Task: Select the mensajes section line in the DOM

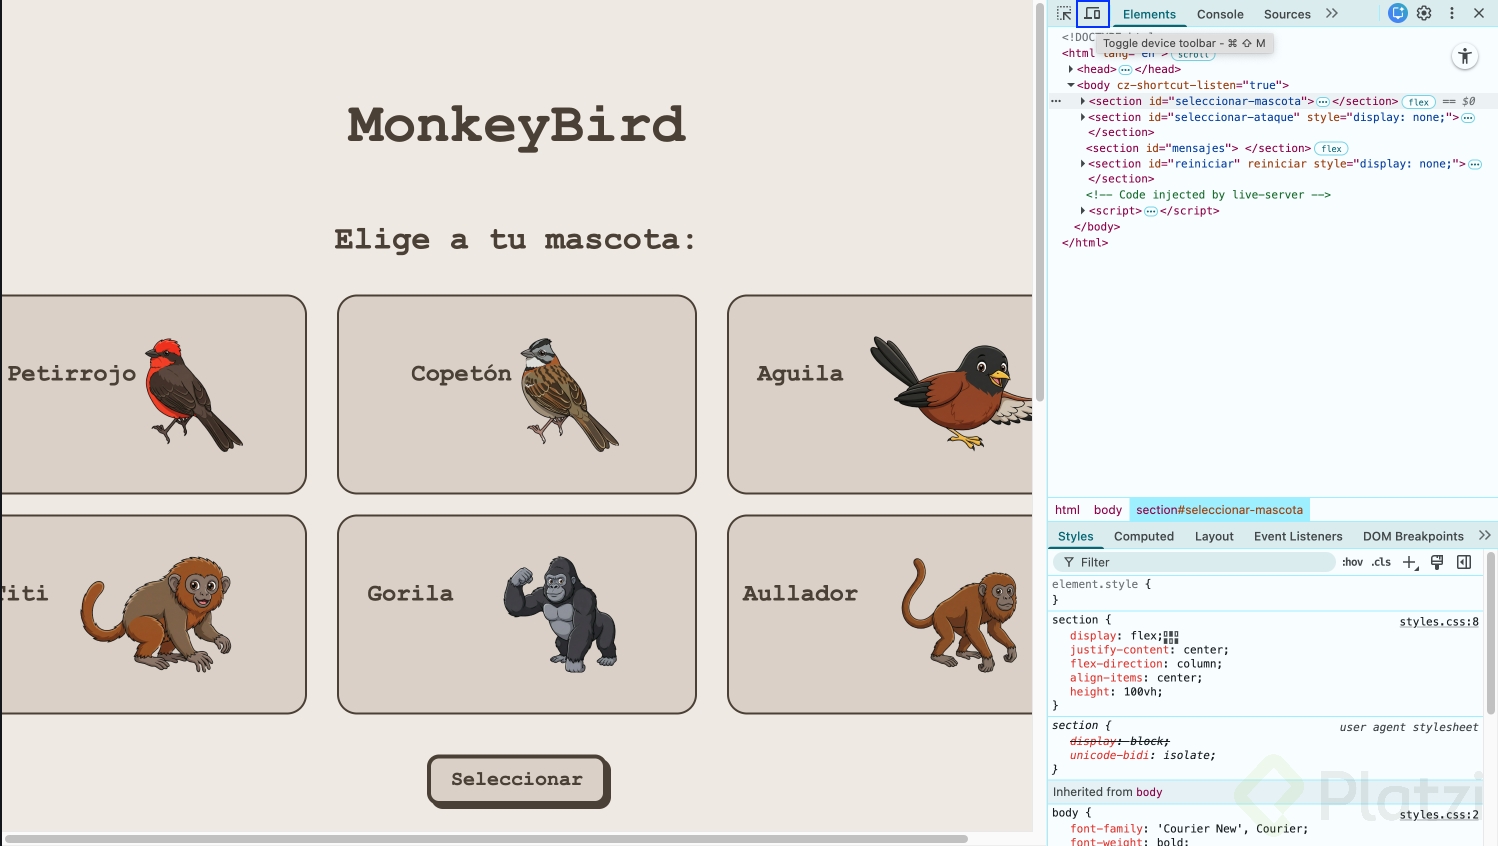Action: point(1198,148)
